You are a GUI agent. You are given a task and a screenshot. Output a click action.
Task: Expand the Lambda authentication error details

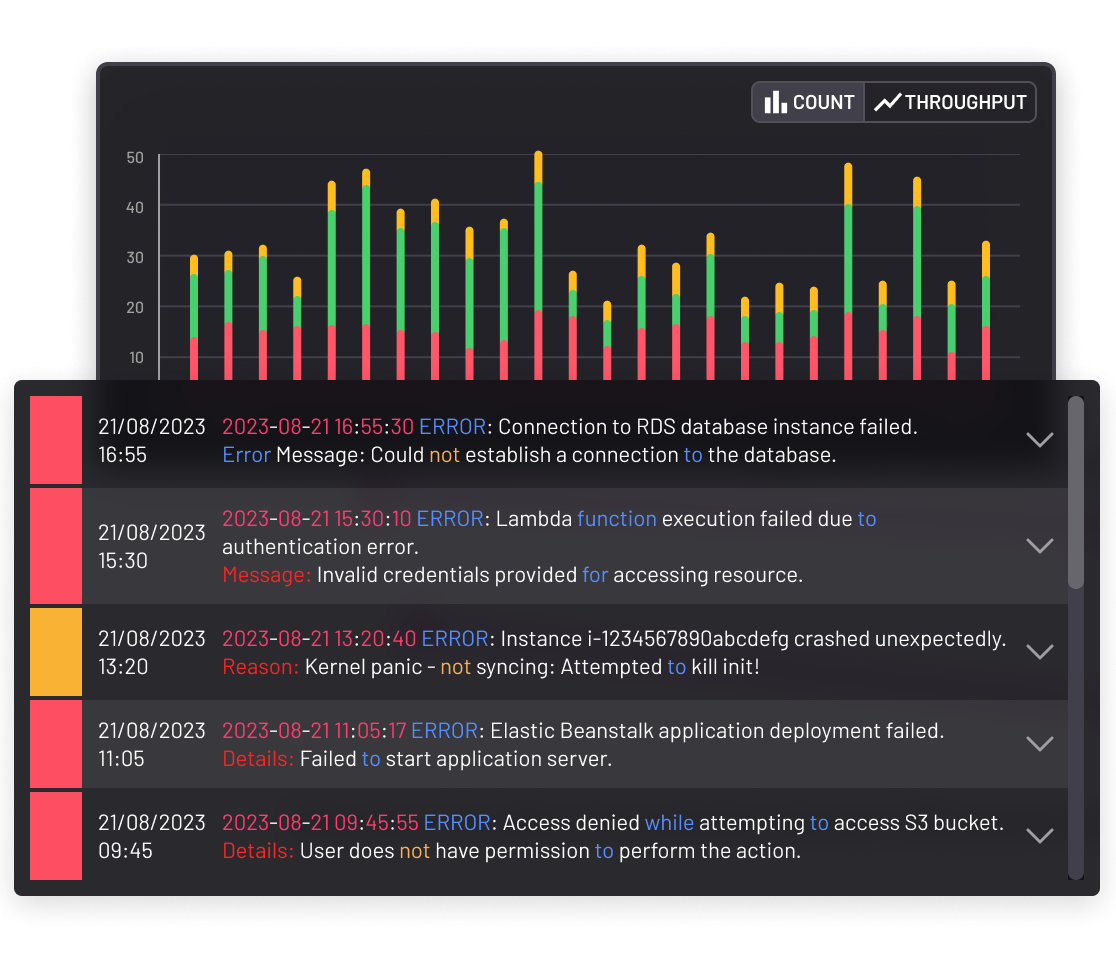(x=1039, y=546)
